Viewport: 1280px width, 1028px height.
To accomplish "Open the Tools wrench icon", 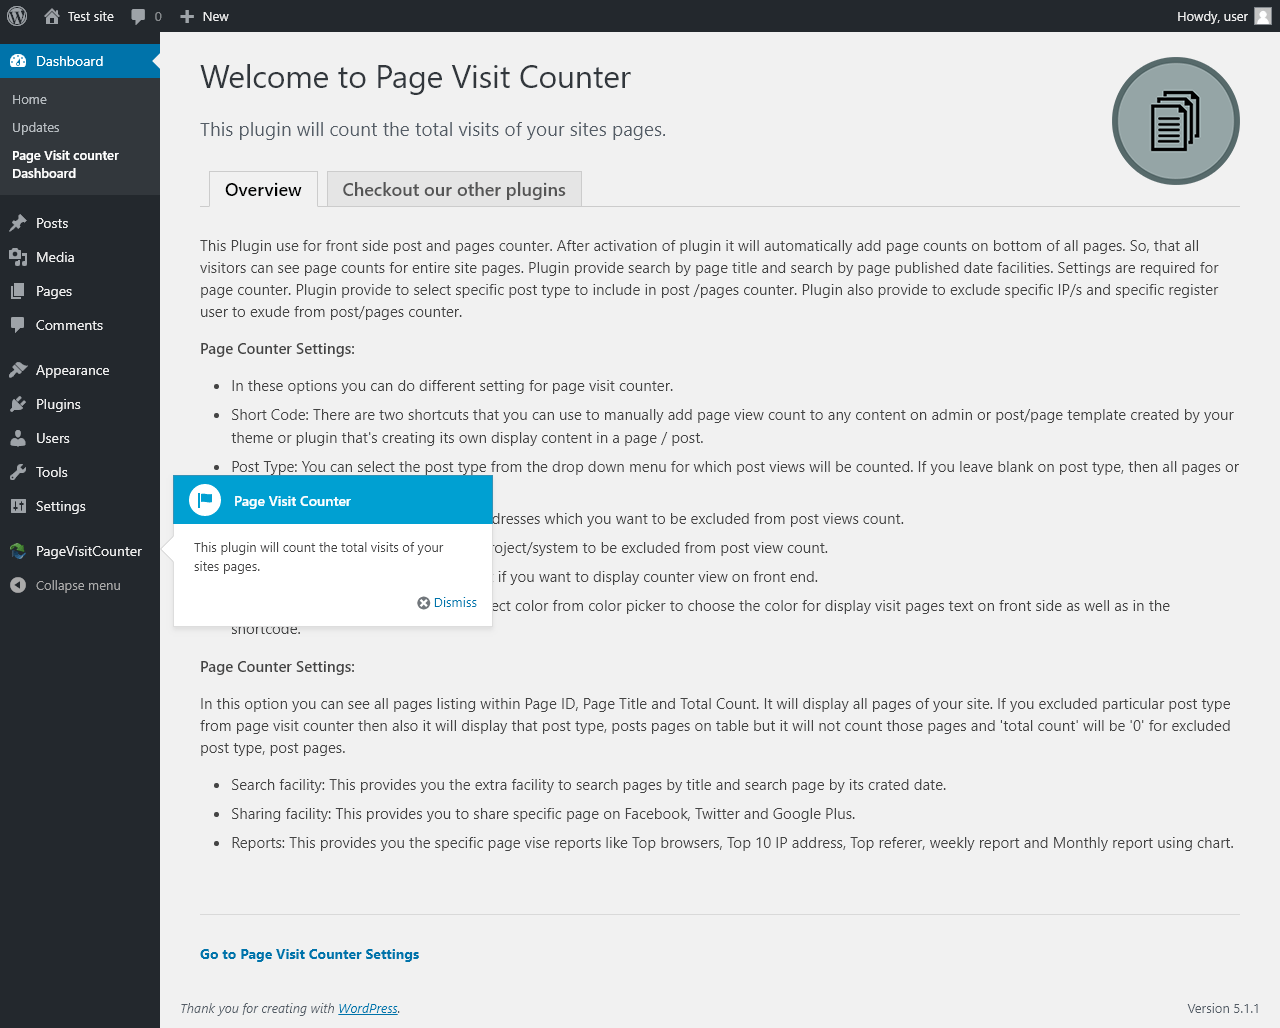I will (x=18, y=472).
